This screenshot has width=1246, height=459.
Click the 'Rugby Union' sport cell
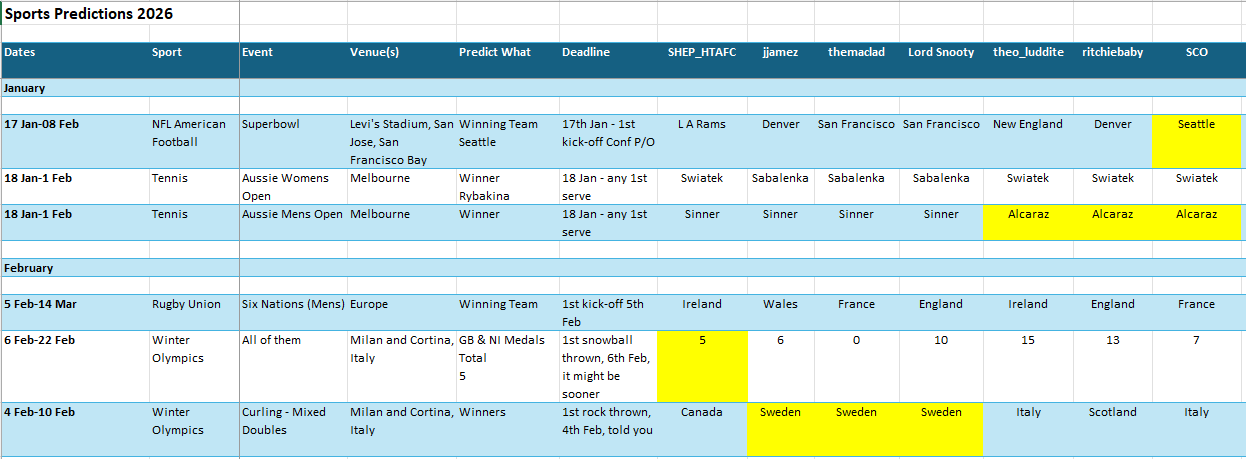click(194, 312)
